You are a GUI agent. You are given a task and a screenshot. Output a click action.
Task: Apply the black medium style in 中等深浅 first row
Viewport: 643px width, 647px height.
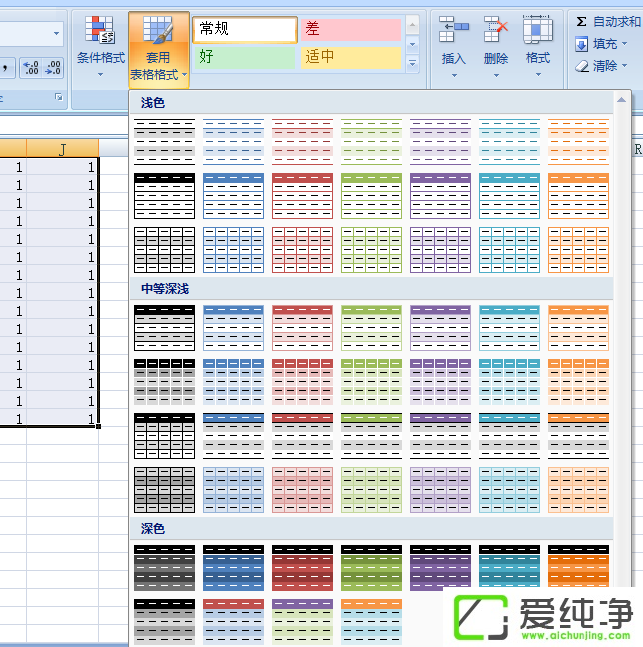164,328
